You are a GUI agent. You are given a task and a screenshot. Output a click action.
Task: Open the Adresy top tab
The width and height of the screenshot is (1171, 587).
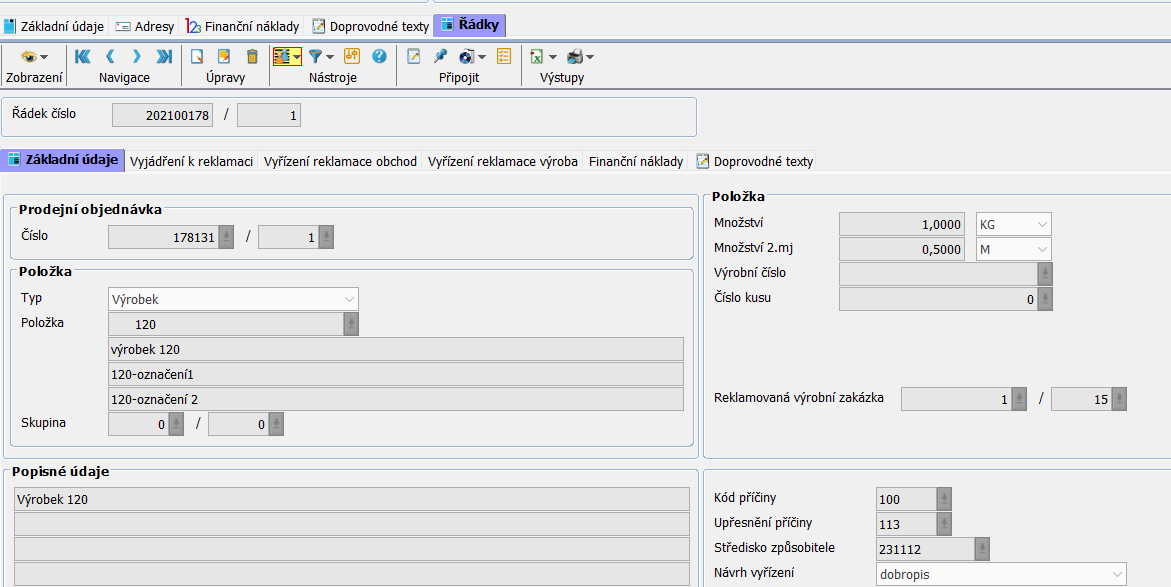(144, 26)
